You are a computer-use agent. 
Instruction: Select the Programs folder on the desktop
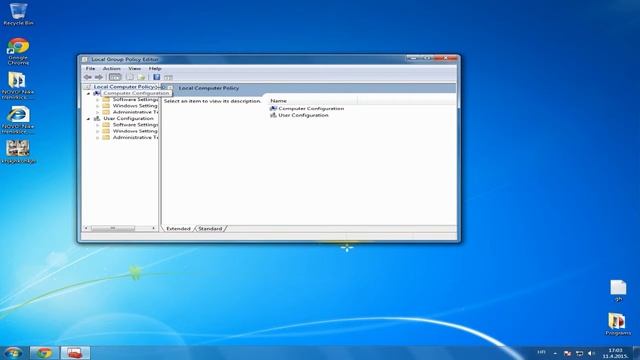coord(618,324)
